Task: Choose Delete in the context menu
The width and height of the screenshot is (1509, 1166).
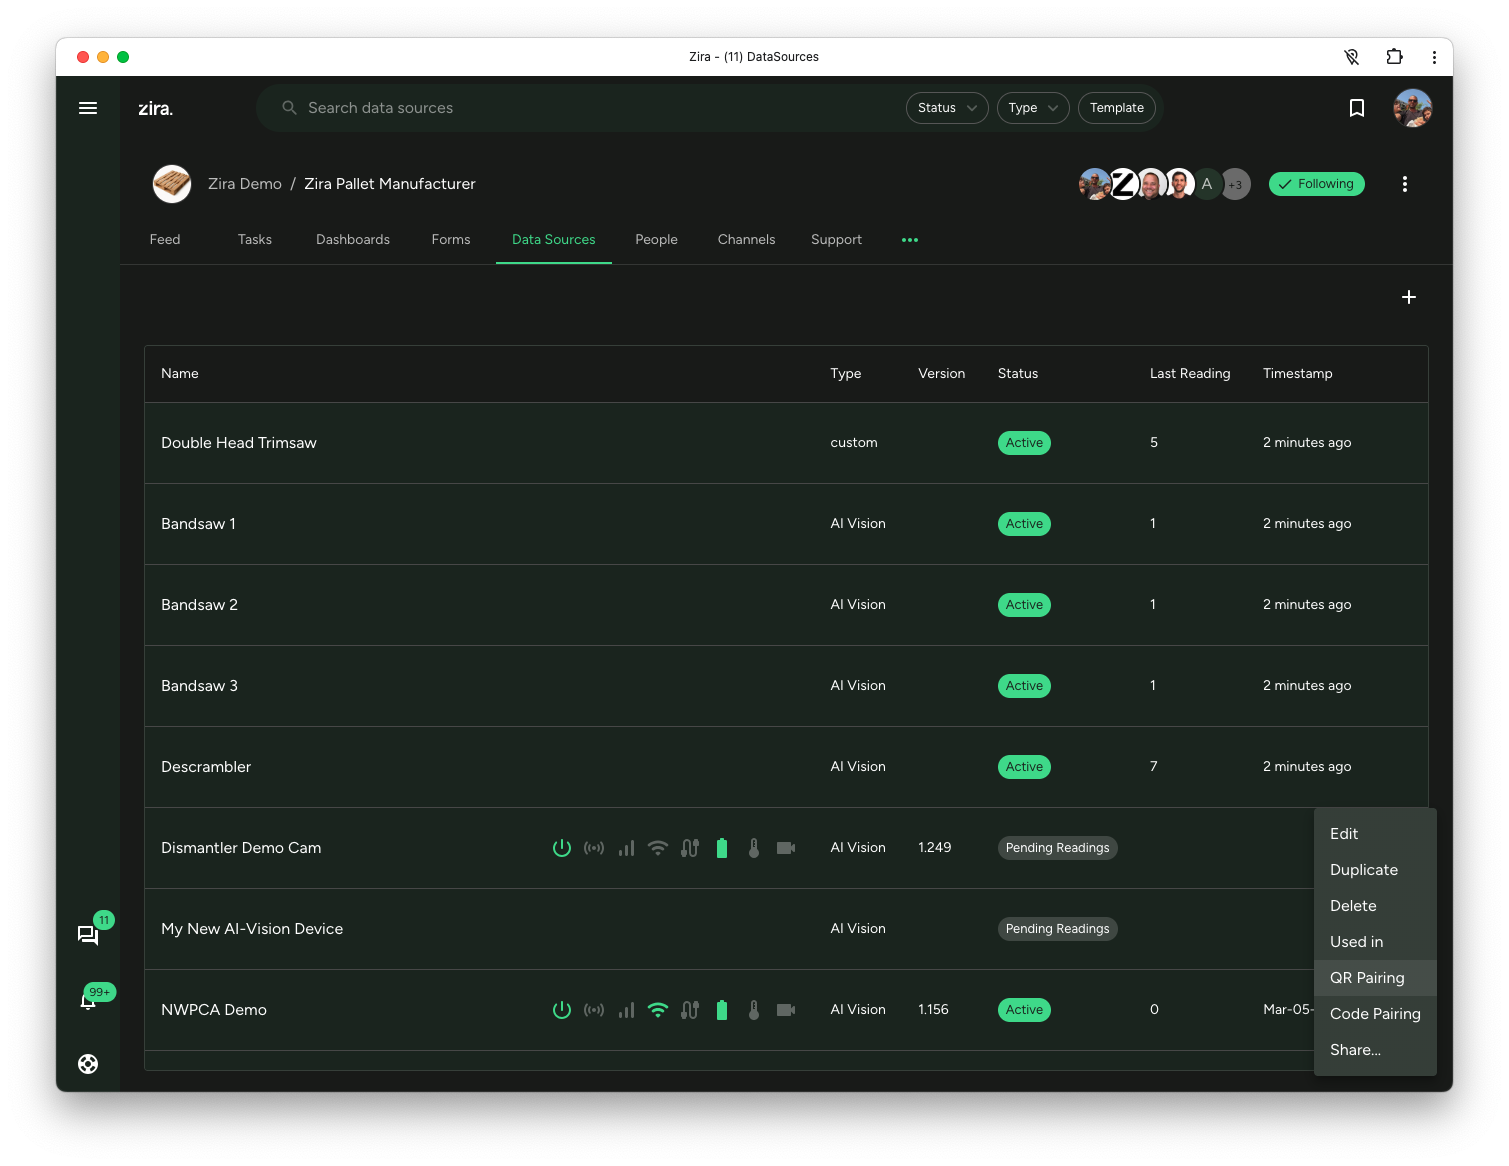Action: [1375, 906]
